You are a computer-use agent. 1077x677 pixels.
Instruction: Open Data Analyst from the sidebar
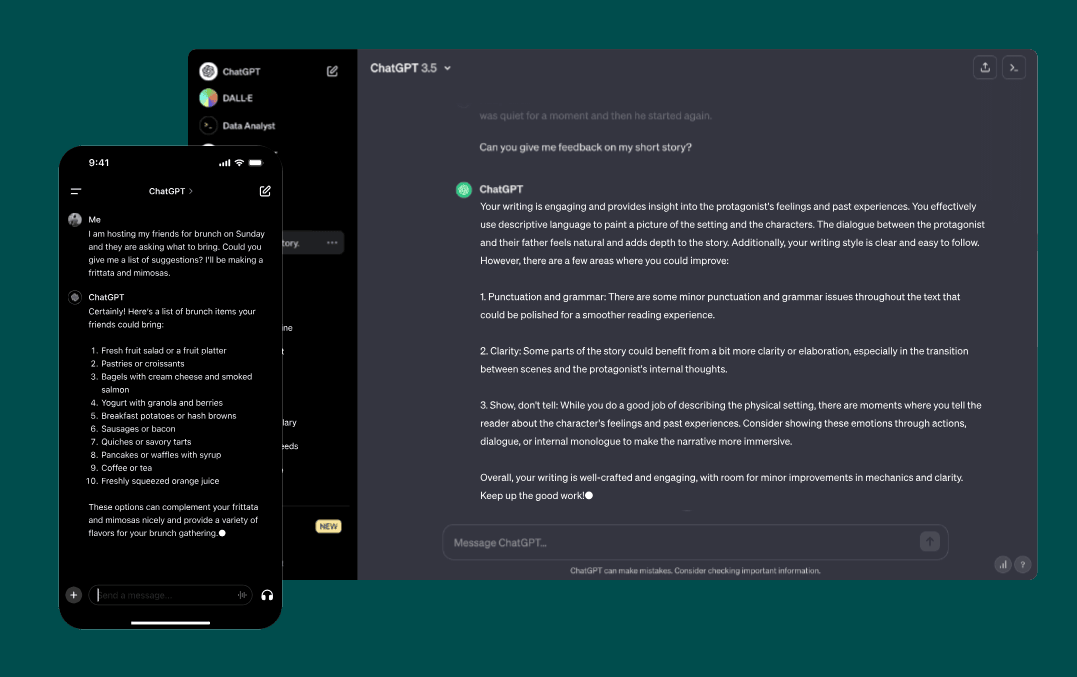[x=248, y=126]
